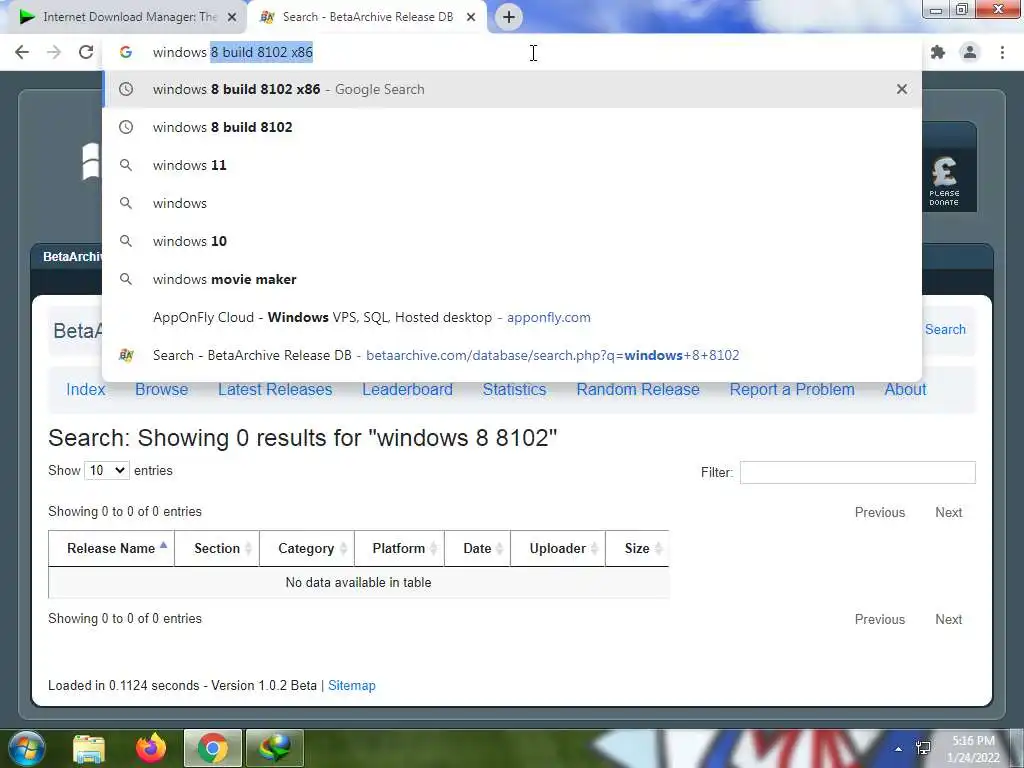Reload the current page

(86, 52)
